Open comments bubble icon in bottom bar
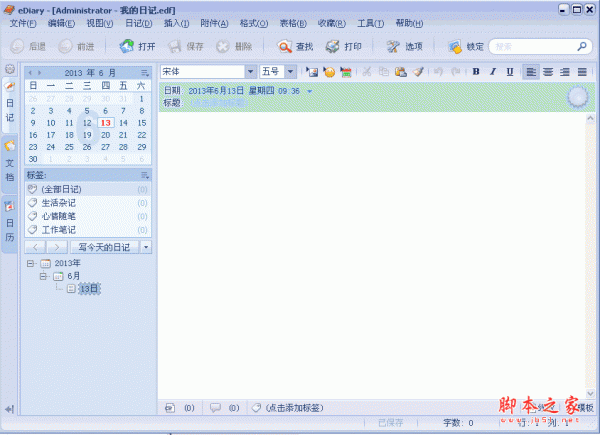600x435 pixels. (x=215, y=408)
